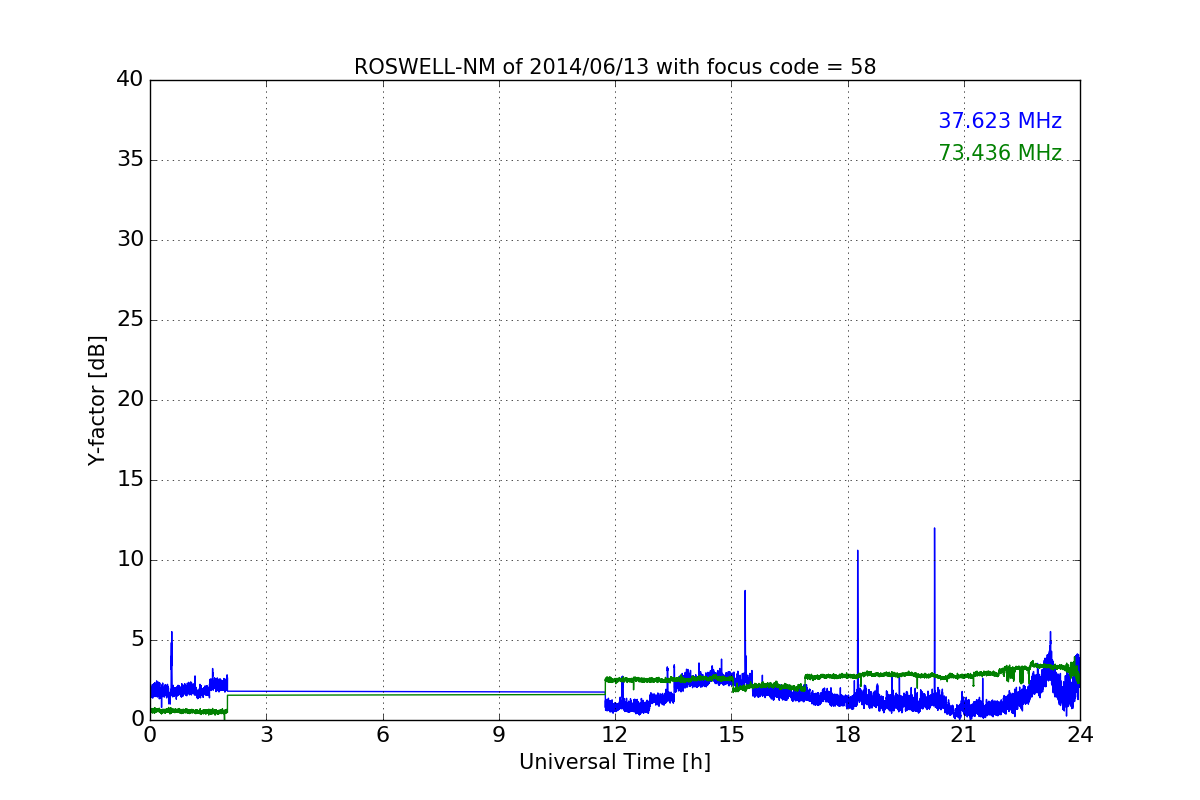Screen dimensions: 1200x800
Task: Click the y-axis tick label 15
Action: pos(129,480)
